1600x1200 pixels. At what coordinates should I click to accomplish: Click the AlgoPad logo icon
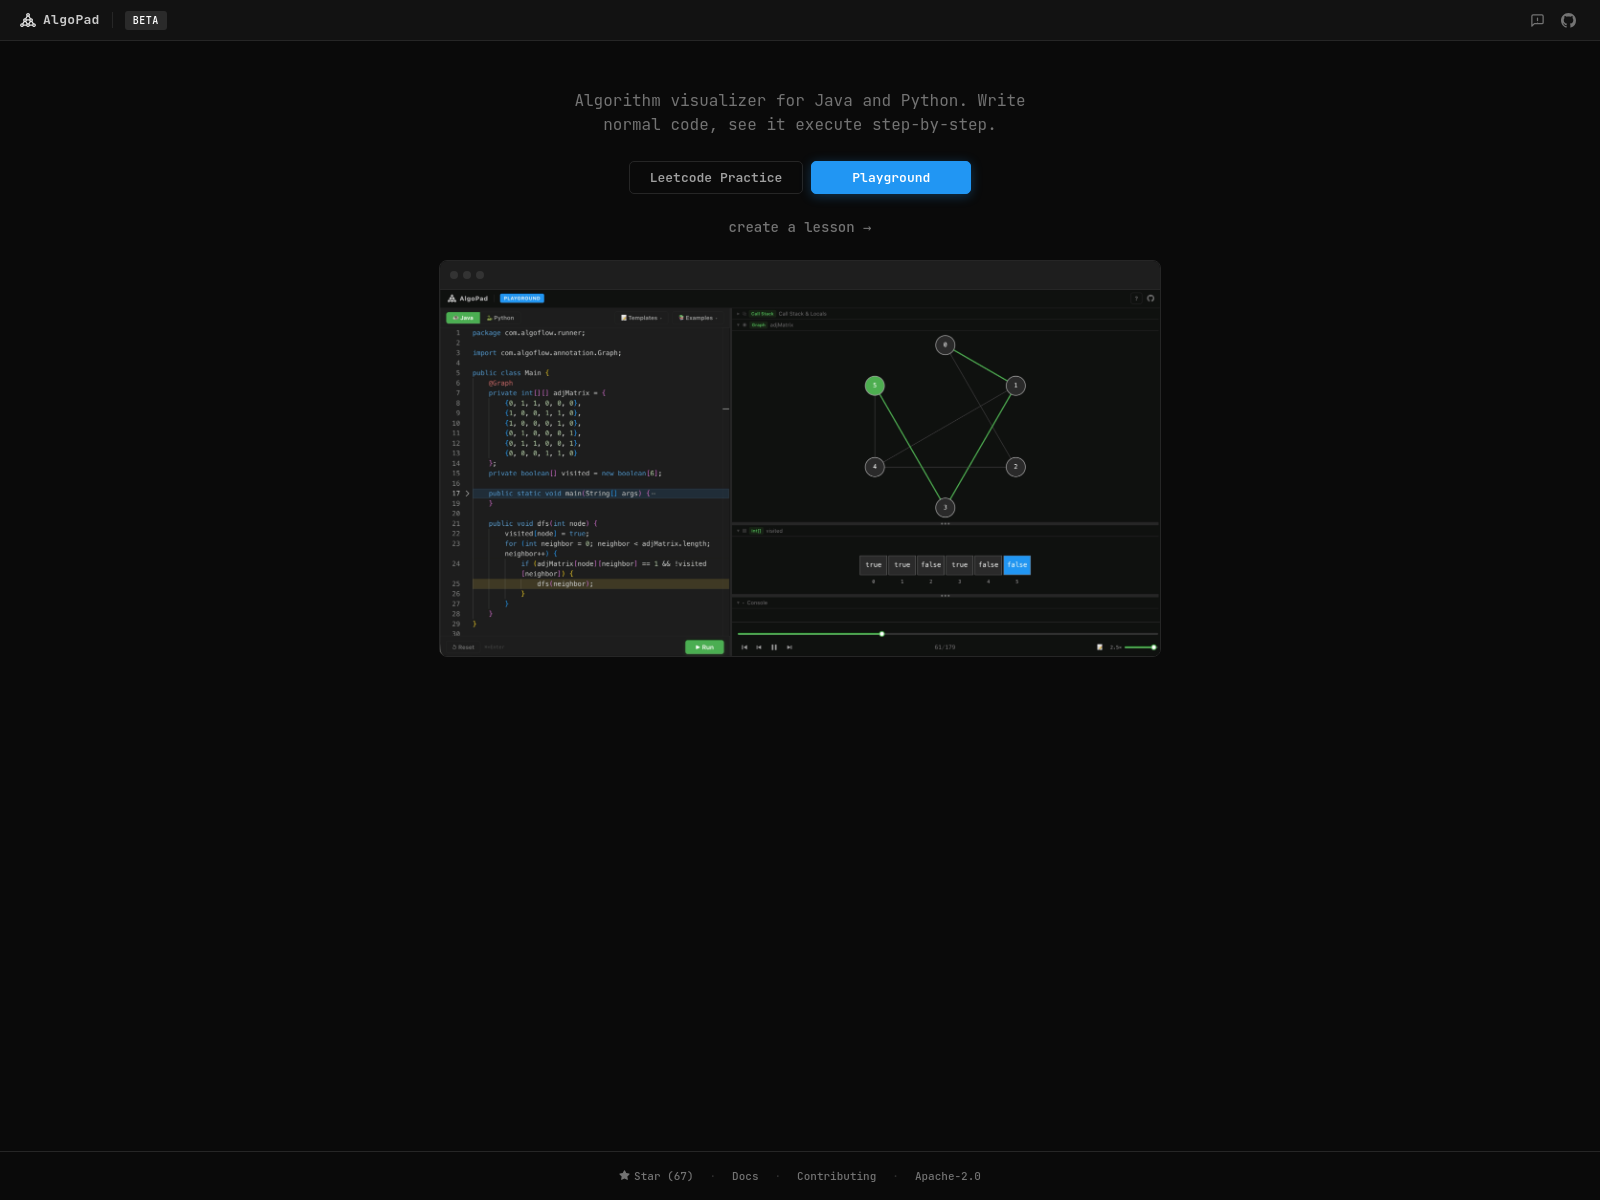click(x=28, y=20)
